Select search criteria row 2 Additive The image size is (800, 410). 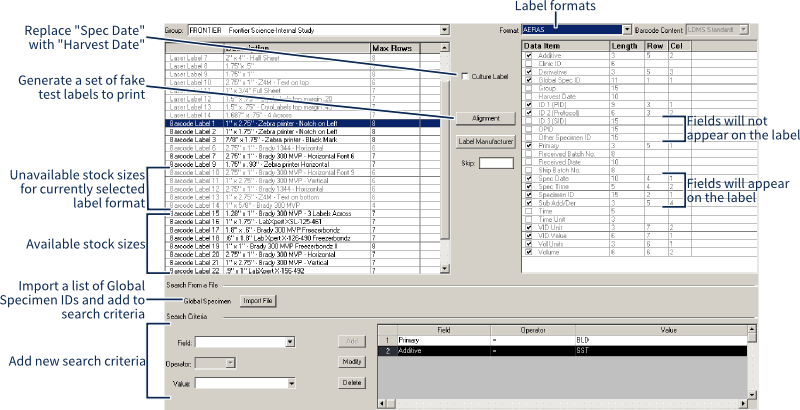pyautogui.click(x=563, y=351)
